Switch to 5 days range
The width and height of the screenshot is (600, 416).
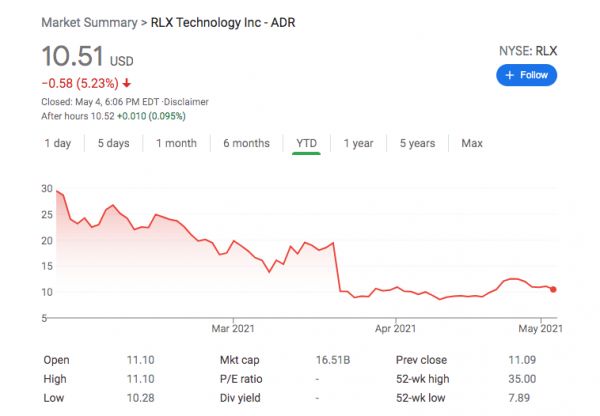tap(113, 143)
